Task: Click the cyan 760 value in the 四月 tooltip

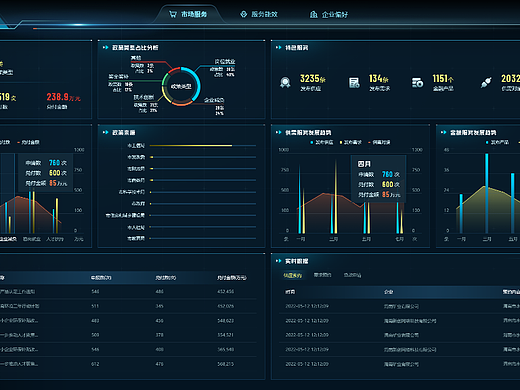Action: (x=387, y=174)
